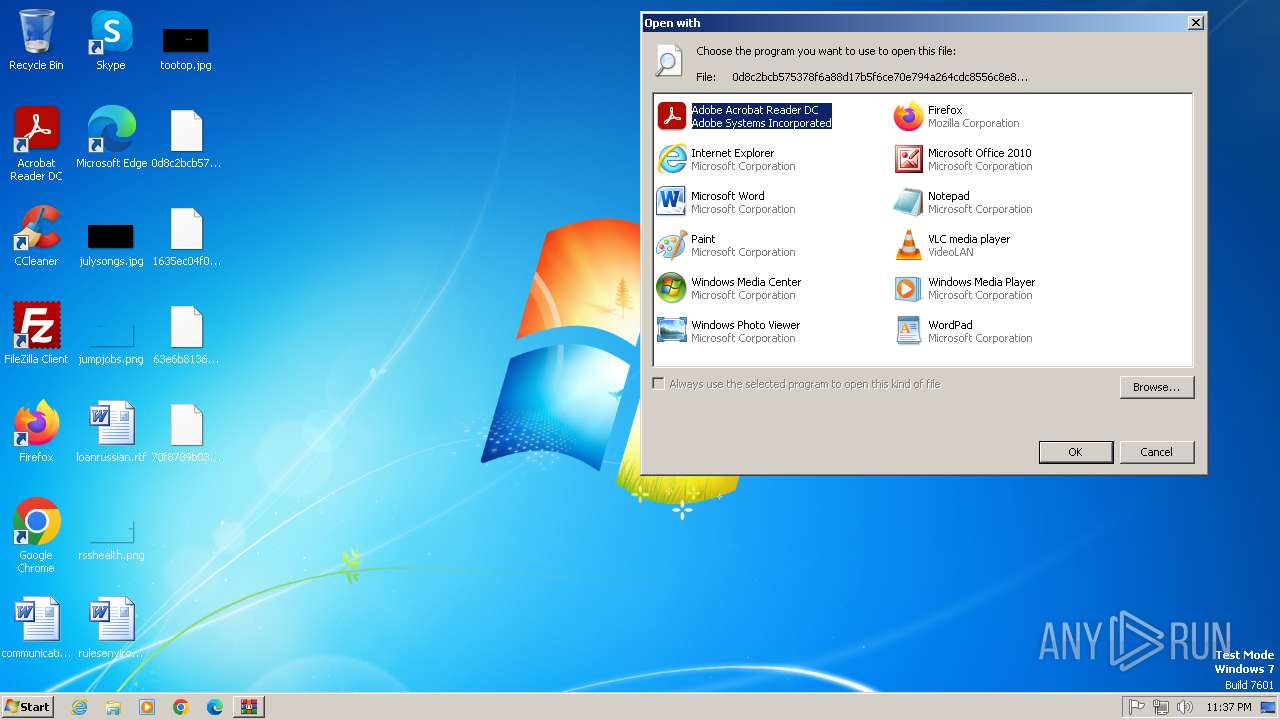This screenshot has width=1280, height=720.
Task: Launch Google Chrome from the taskbar
Action: click(x=181, y=707)
